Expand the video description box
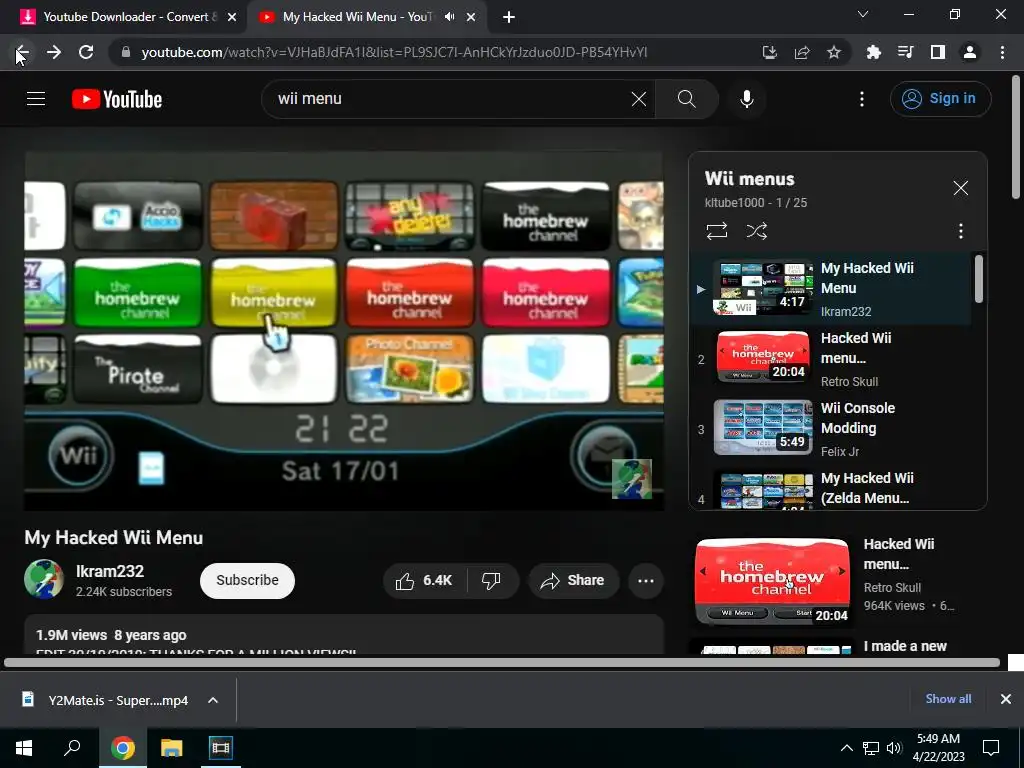The image size is (1024, 768). (344, 635)
